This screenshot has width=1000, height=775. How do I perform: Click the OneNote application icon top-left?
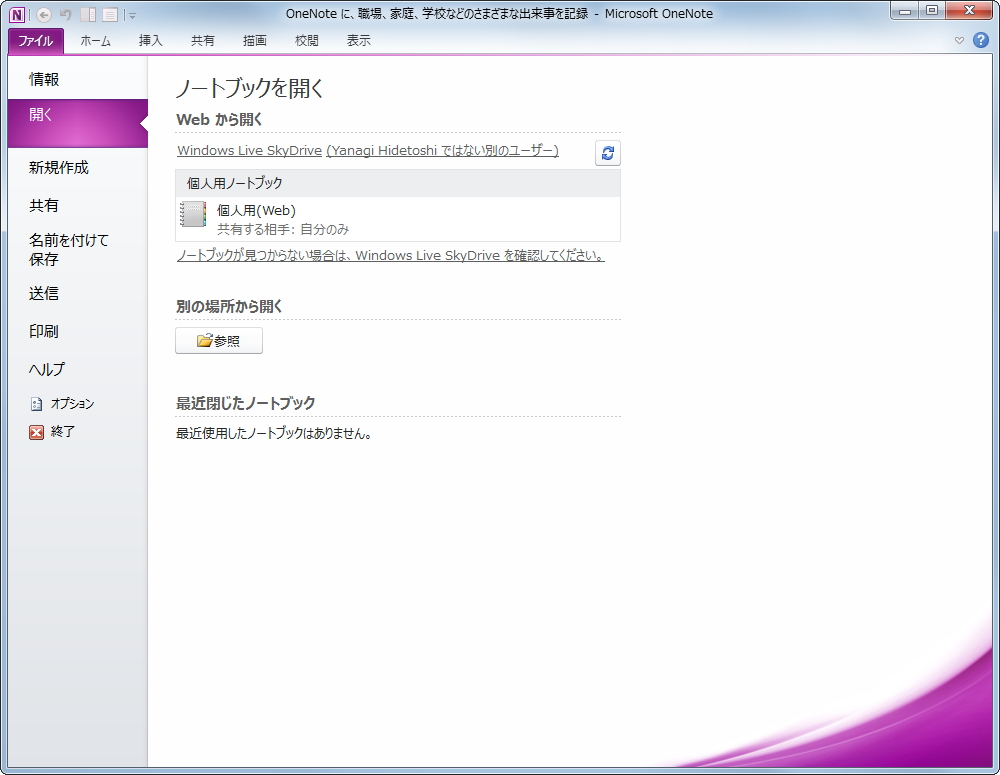[17, 14]
